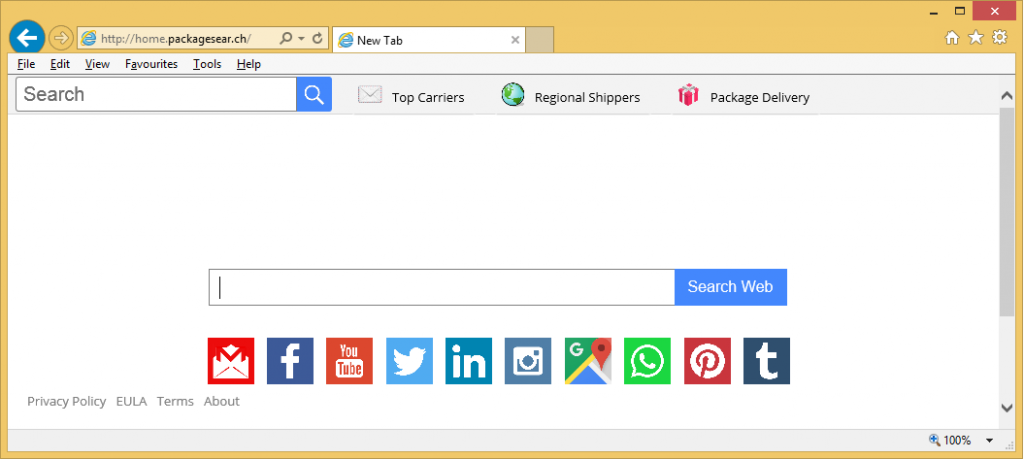Open the Google Maps icon
The height and width of the screenshot is (459, 1024).
(x=588, y=361)
